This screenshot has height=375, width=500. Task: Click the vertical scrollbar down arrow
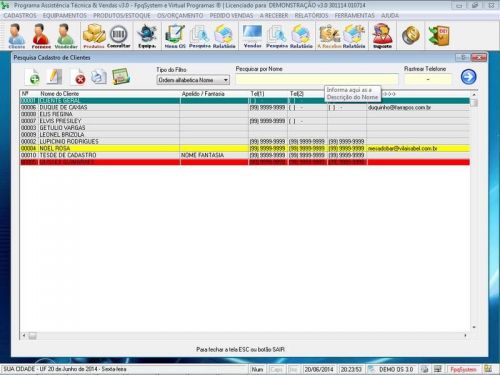click(474, 327)
